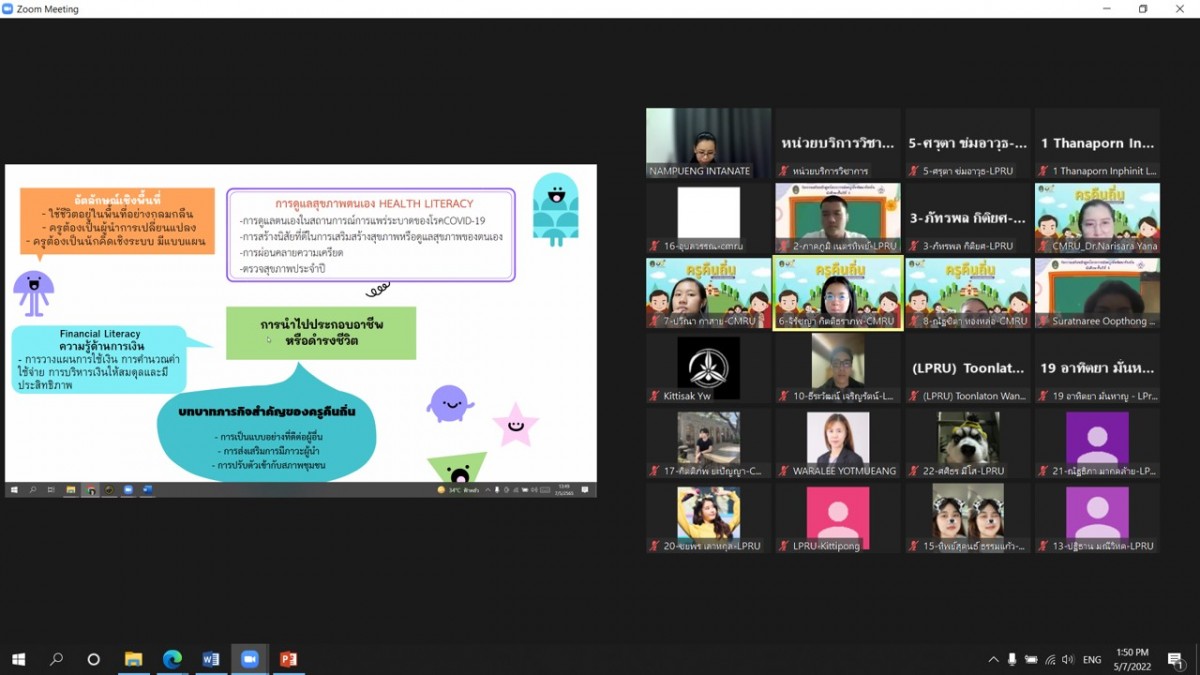
Task: Click the Kittisak Yw participant tile
Action: point(708,368)
